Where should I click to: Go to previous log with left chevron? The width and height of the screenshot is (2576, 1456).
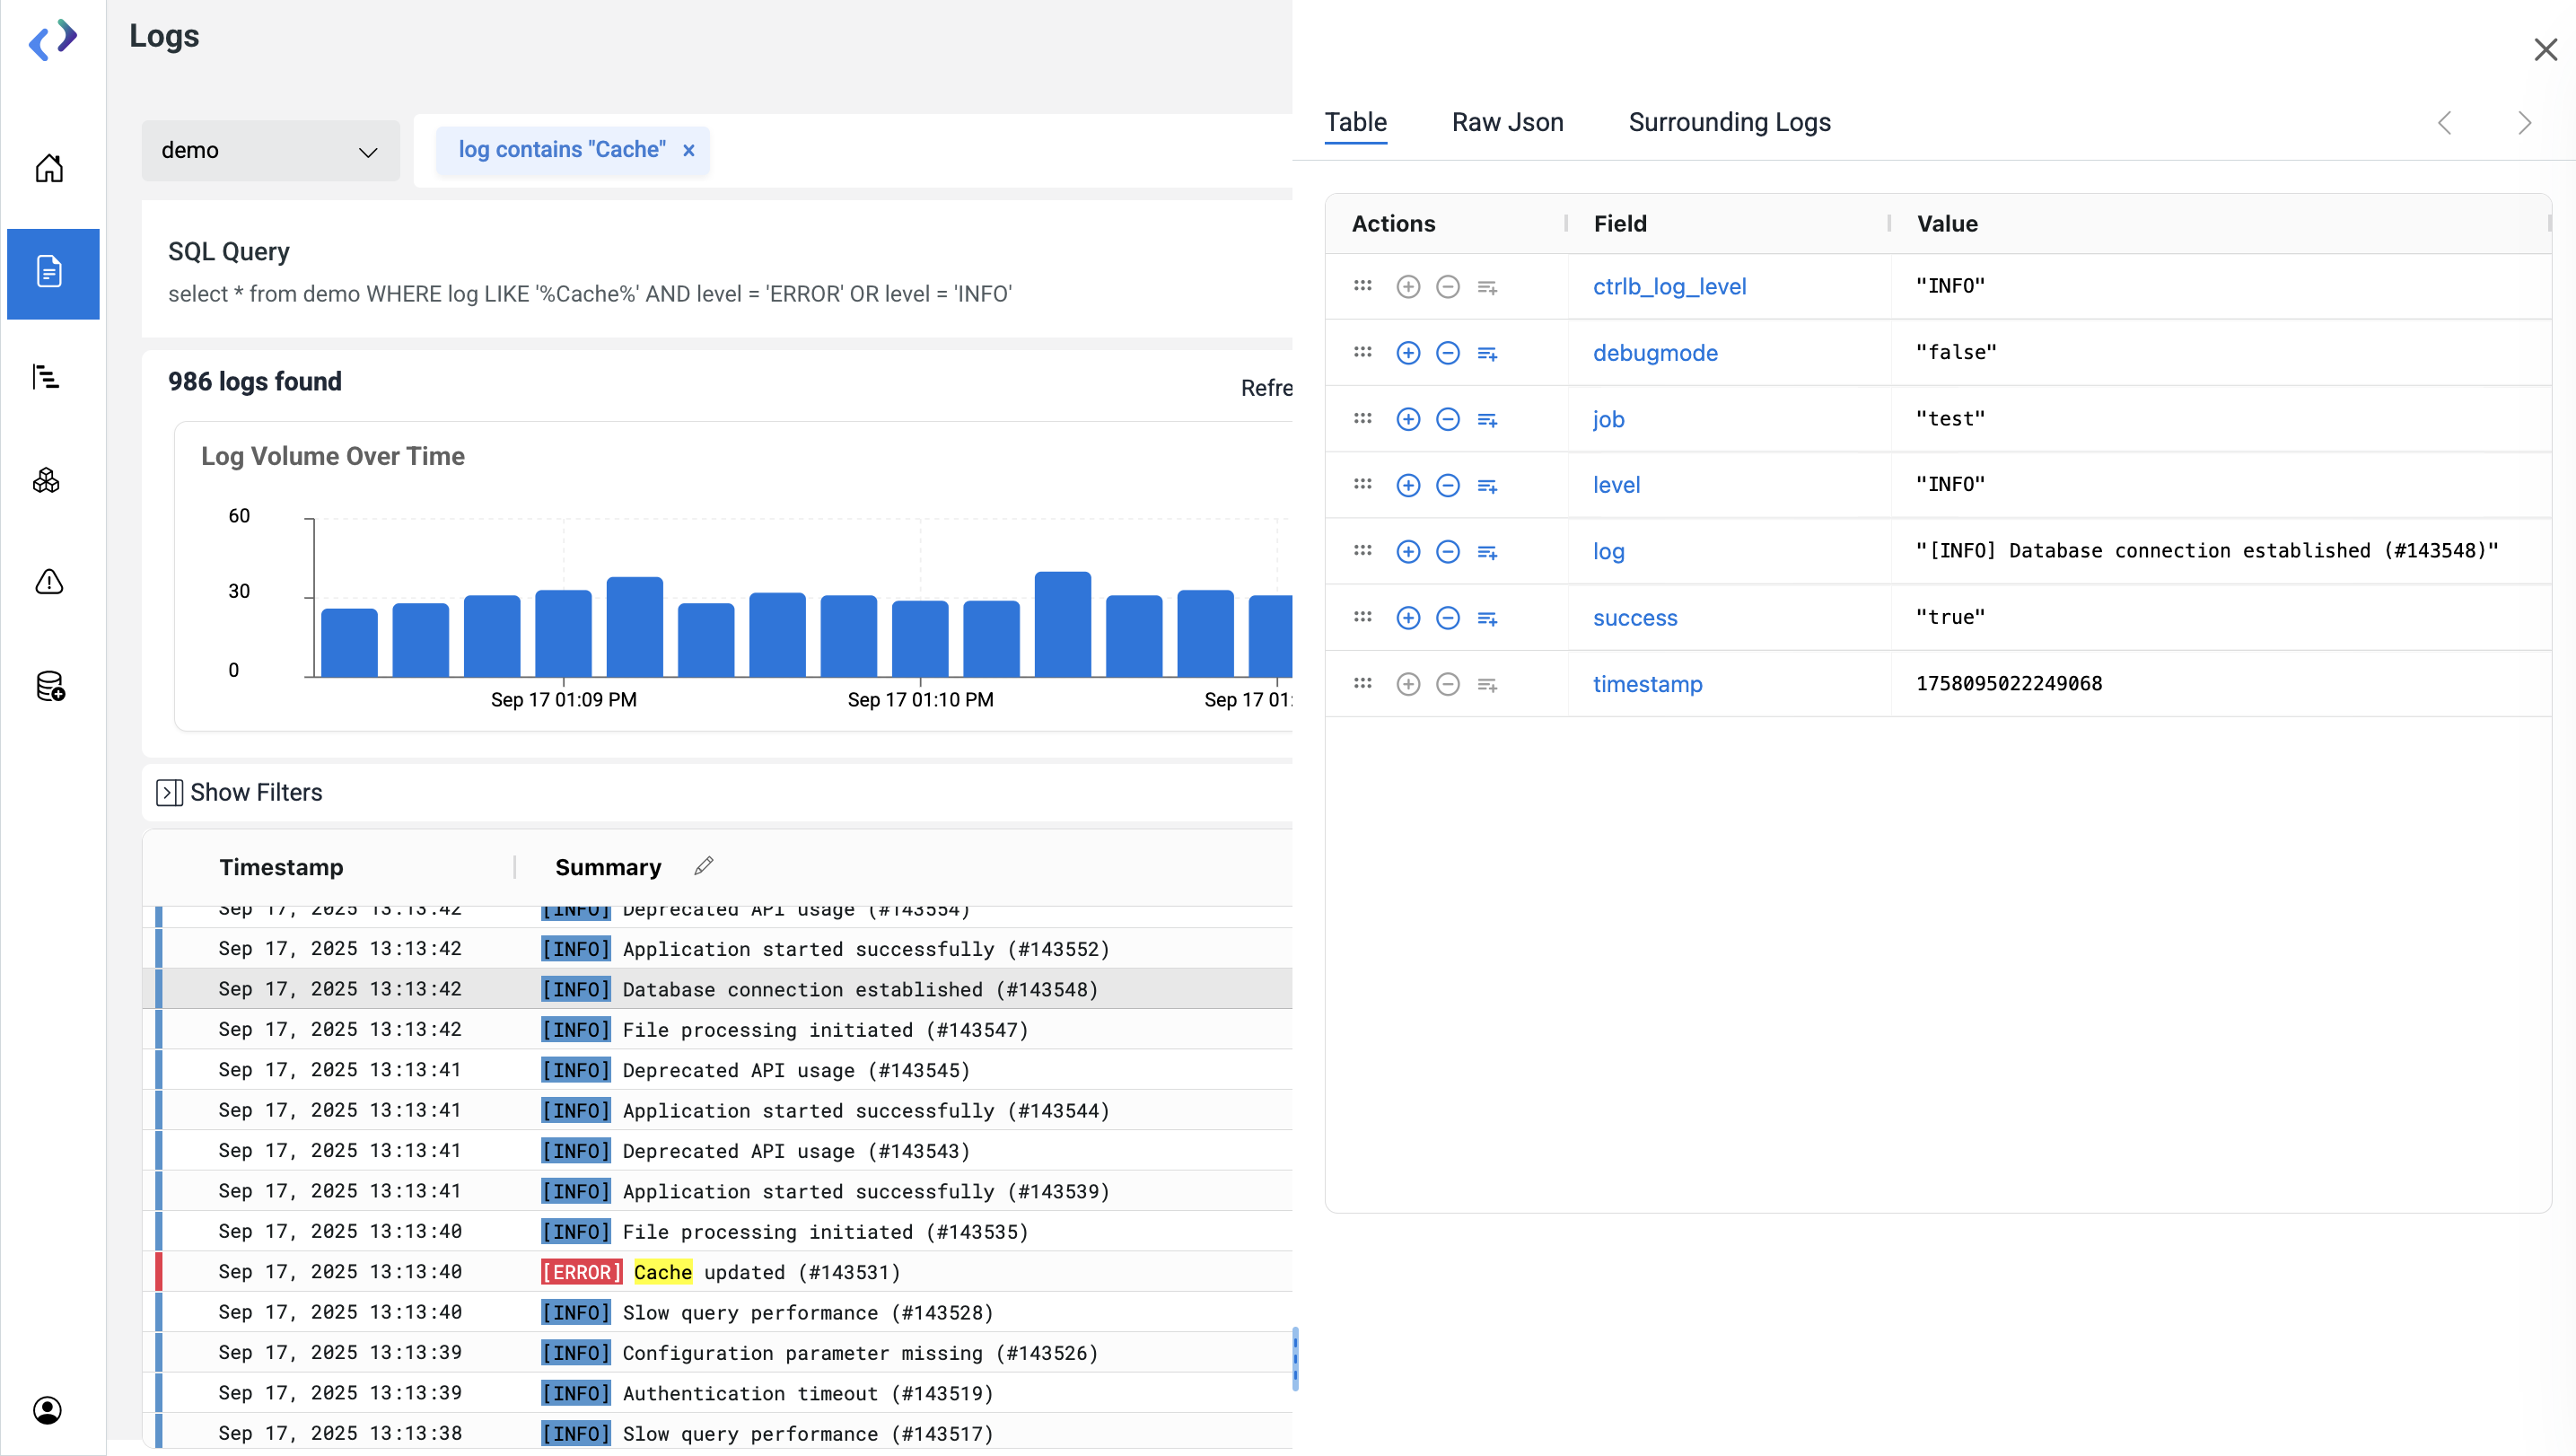(x=2445, y=123)
